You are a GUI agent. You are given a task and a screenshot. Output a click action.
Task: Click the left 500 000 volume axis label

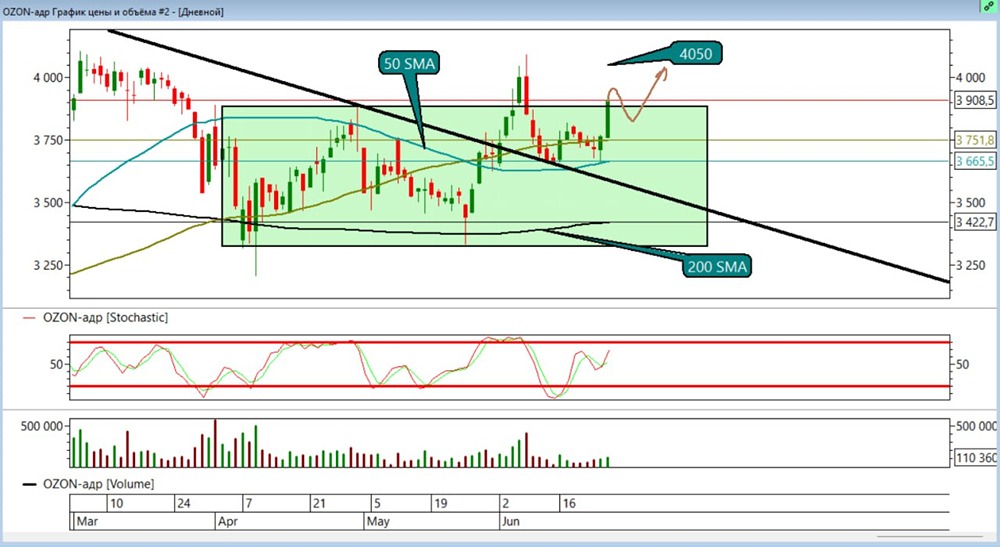coord(42,426)
